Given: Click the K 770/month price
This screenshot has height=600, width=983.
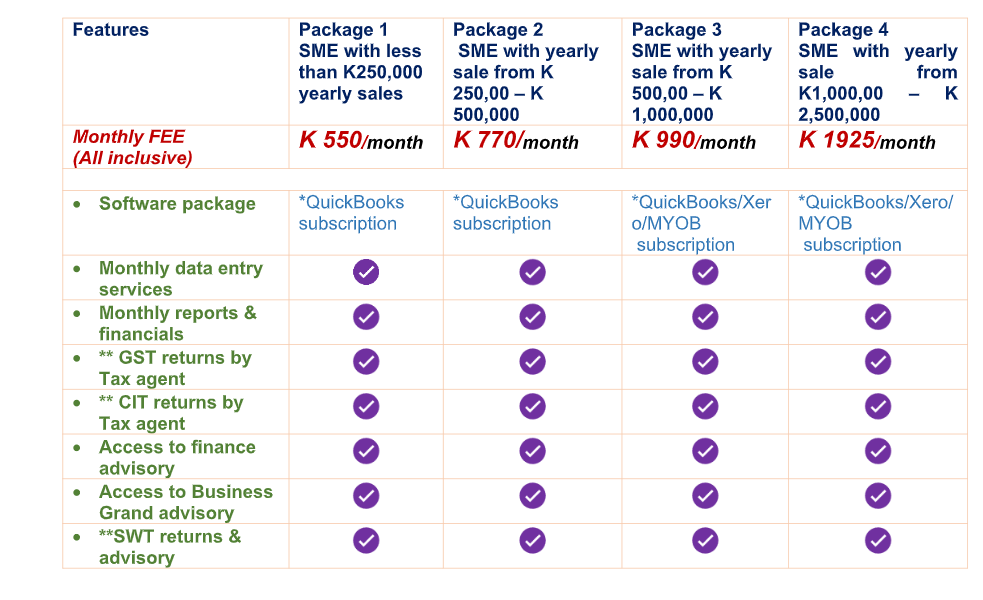Looking at the screenshot, I should click(515, 140).
